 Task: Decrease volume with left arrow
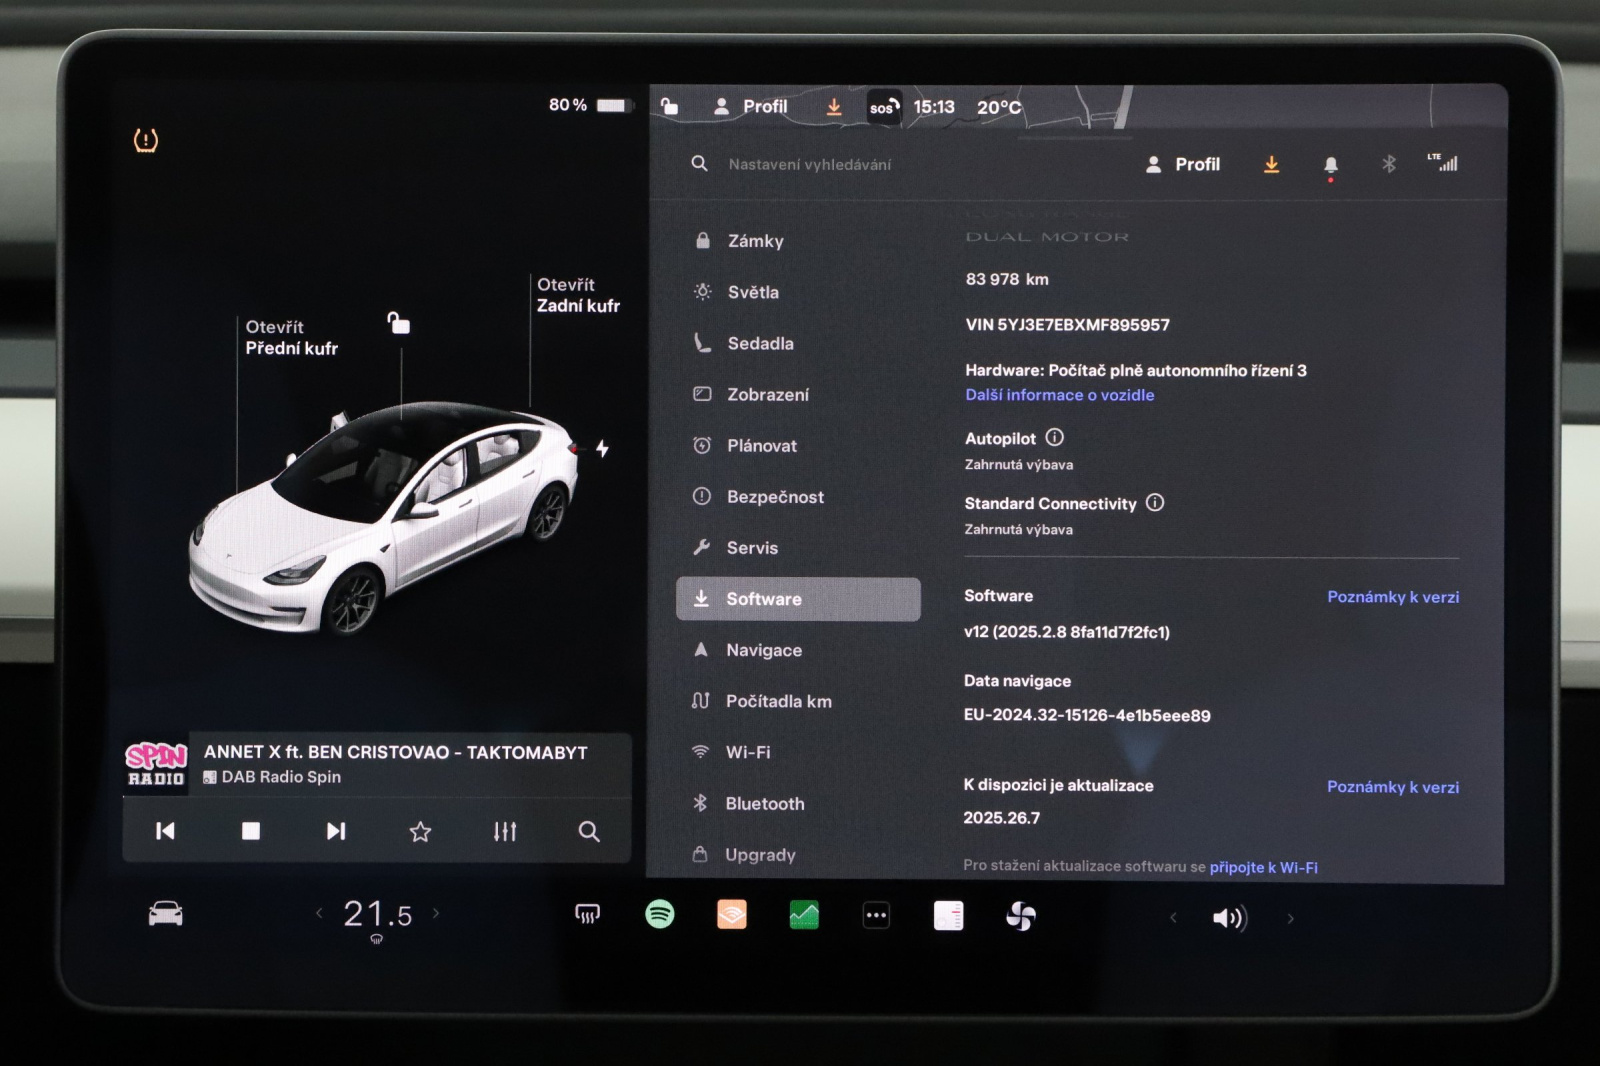point(1173,918)
